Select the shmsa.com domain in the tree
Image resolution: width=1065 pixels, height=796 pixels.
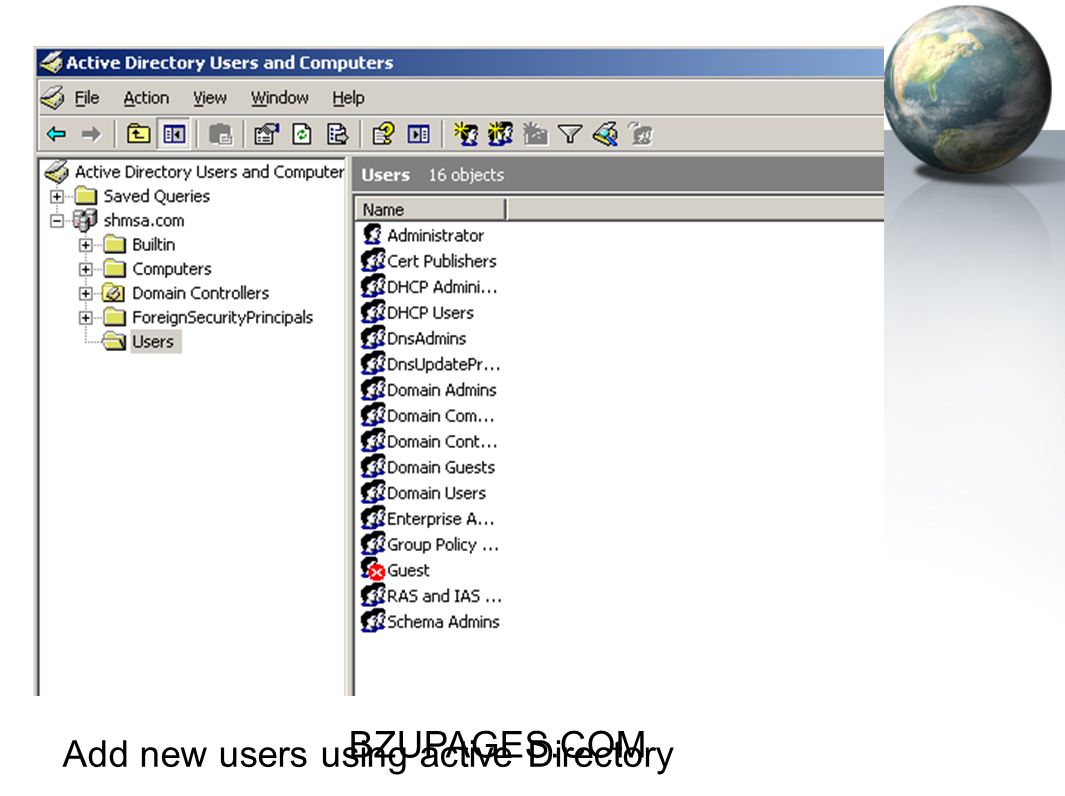[144, 221]
